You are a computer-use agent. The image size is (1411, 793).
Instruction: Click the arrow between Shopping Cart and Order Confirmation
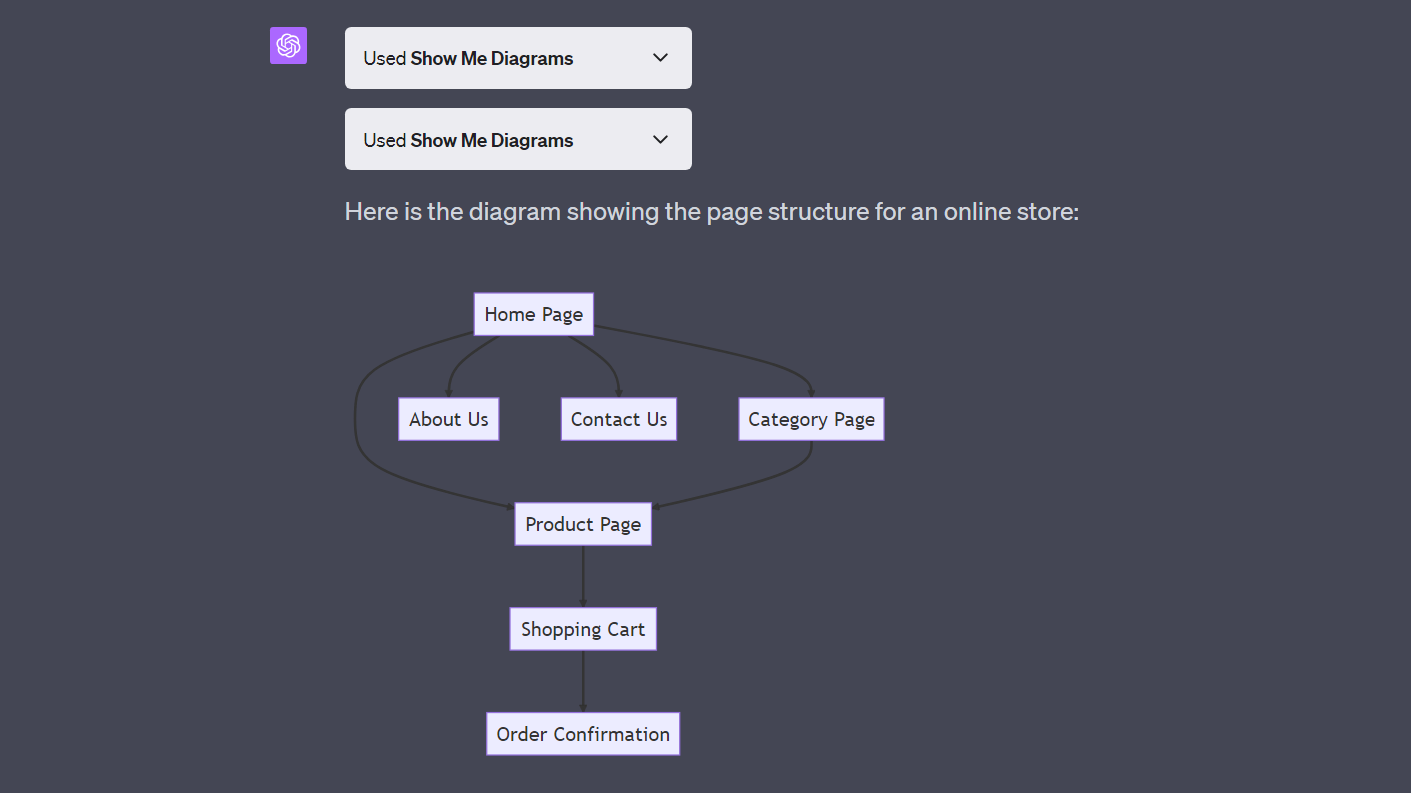(x=583, y=682)
